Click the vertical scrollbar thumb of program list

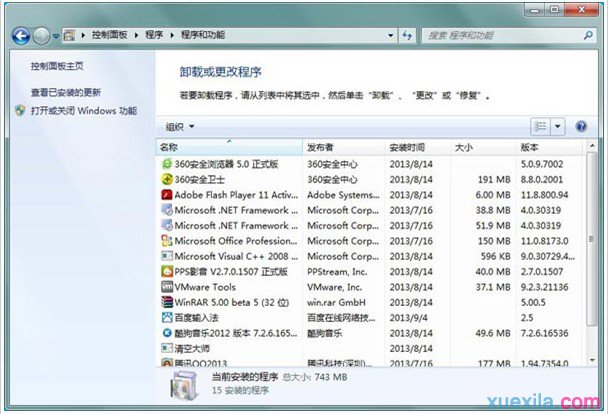pyautogui.click(x=592, y=239)
